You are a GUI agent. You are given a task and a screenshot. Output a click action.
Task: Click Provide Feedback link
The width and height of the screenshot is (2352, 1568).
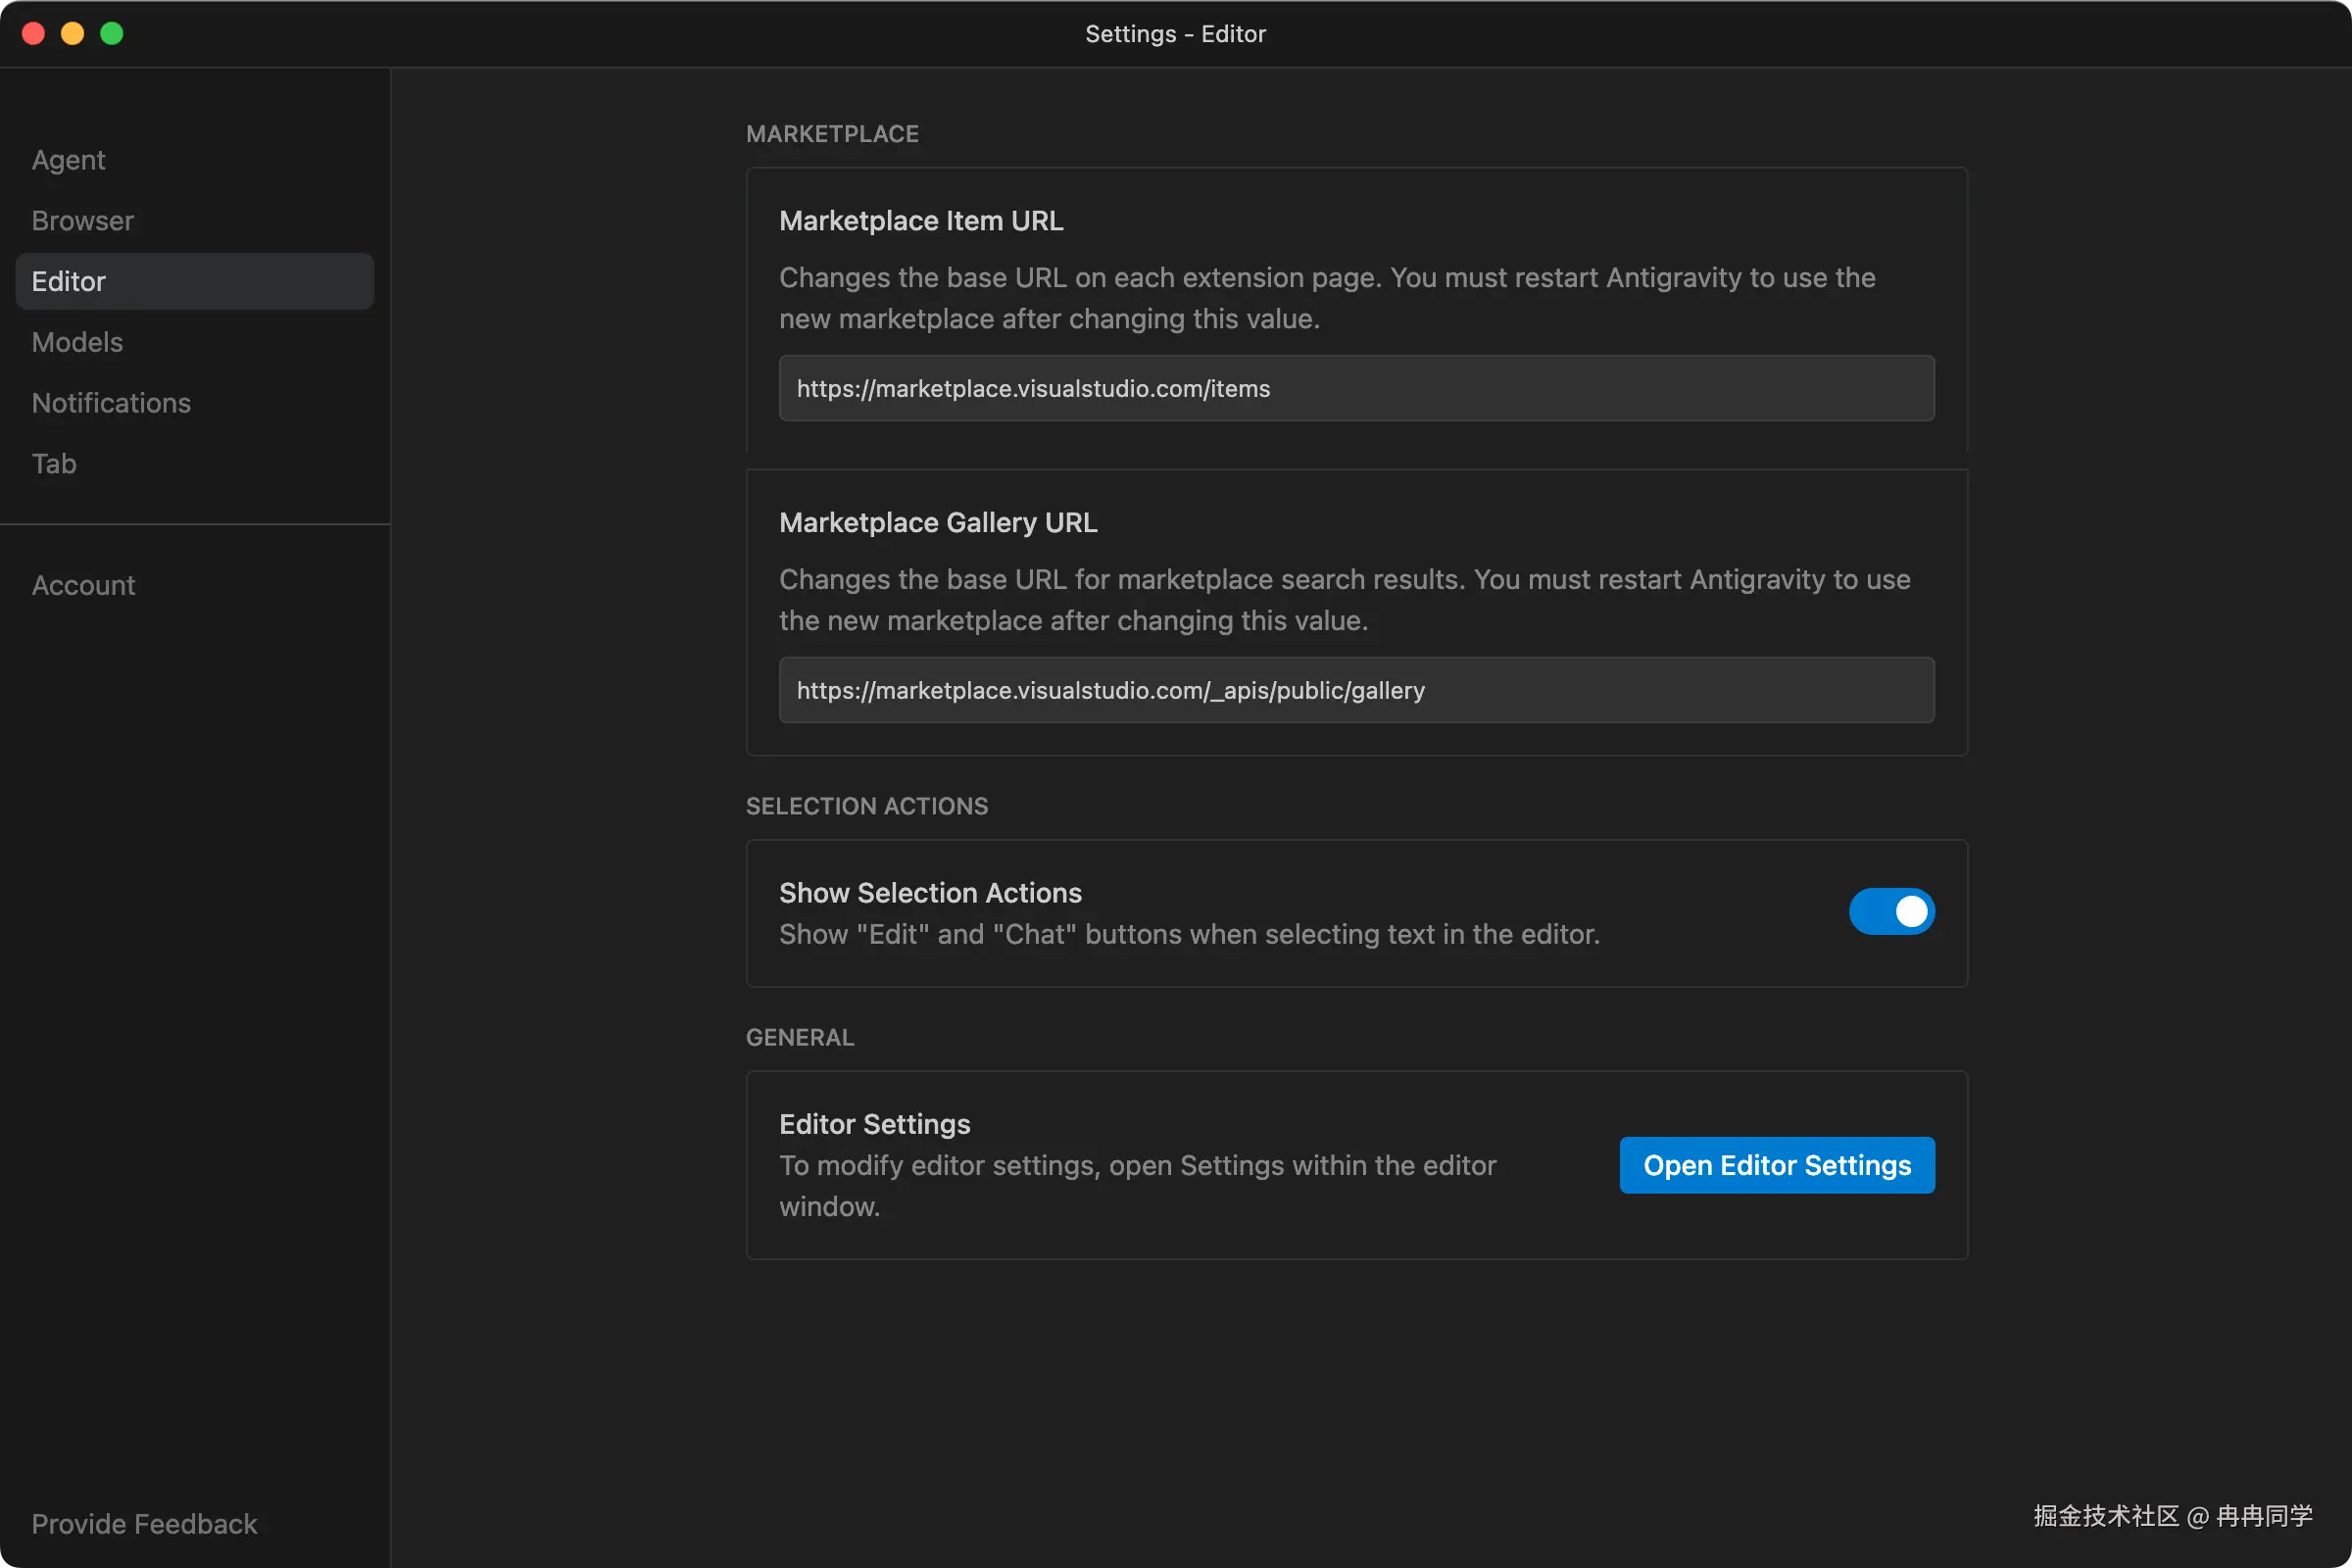(144, 1523)
